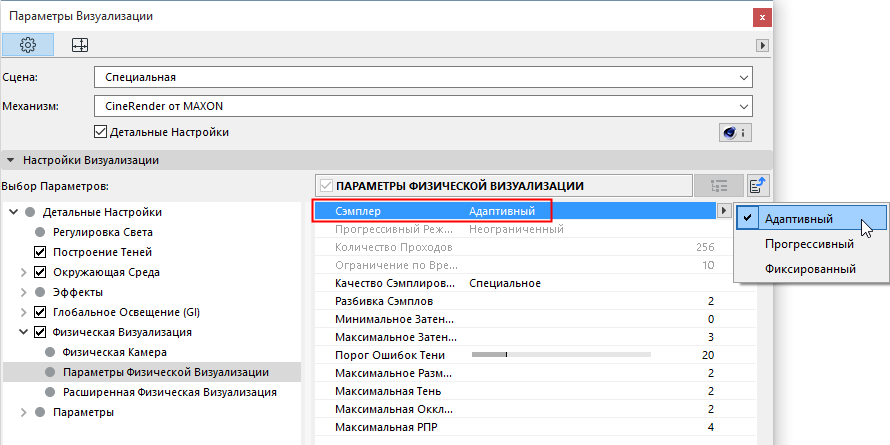Viewport: 890px width, 445px height.
Task: Select Расширенная Физическая Визуализация tree item
Action: point(170,392)
